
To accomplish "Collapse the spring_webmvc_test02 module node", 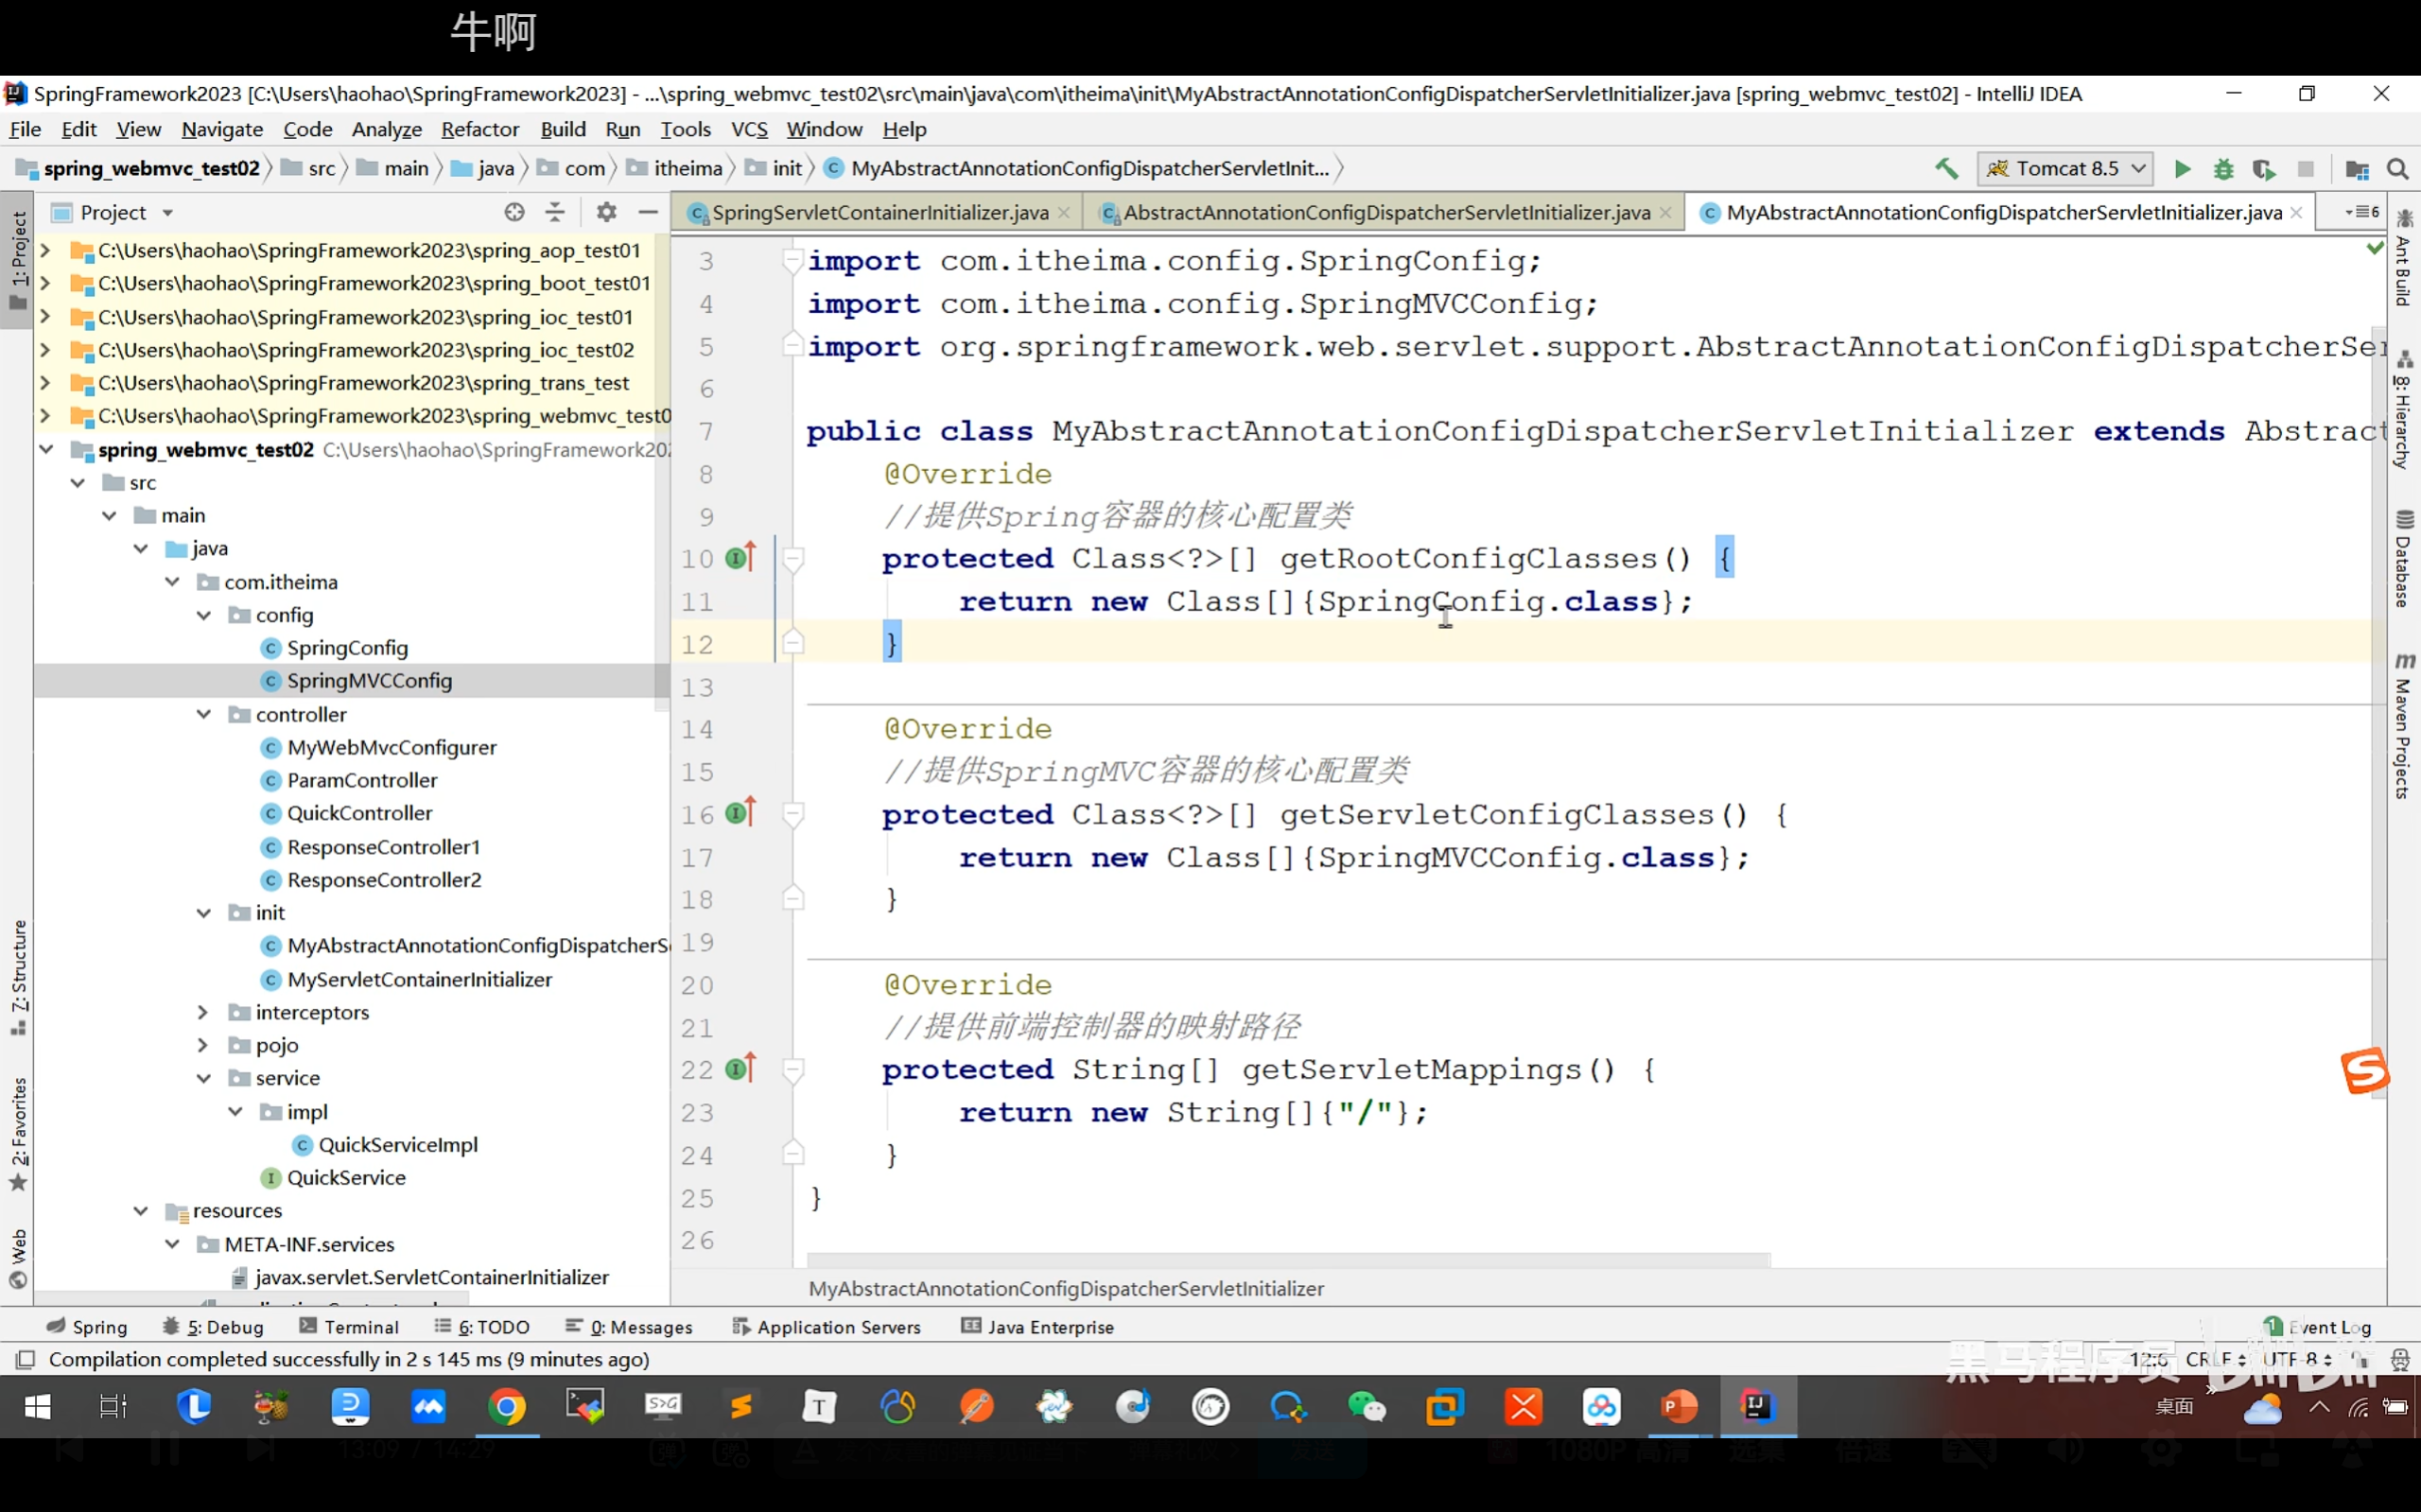I will (46, 449).
